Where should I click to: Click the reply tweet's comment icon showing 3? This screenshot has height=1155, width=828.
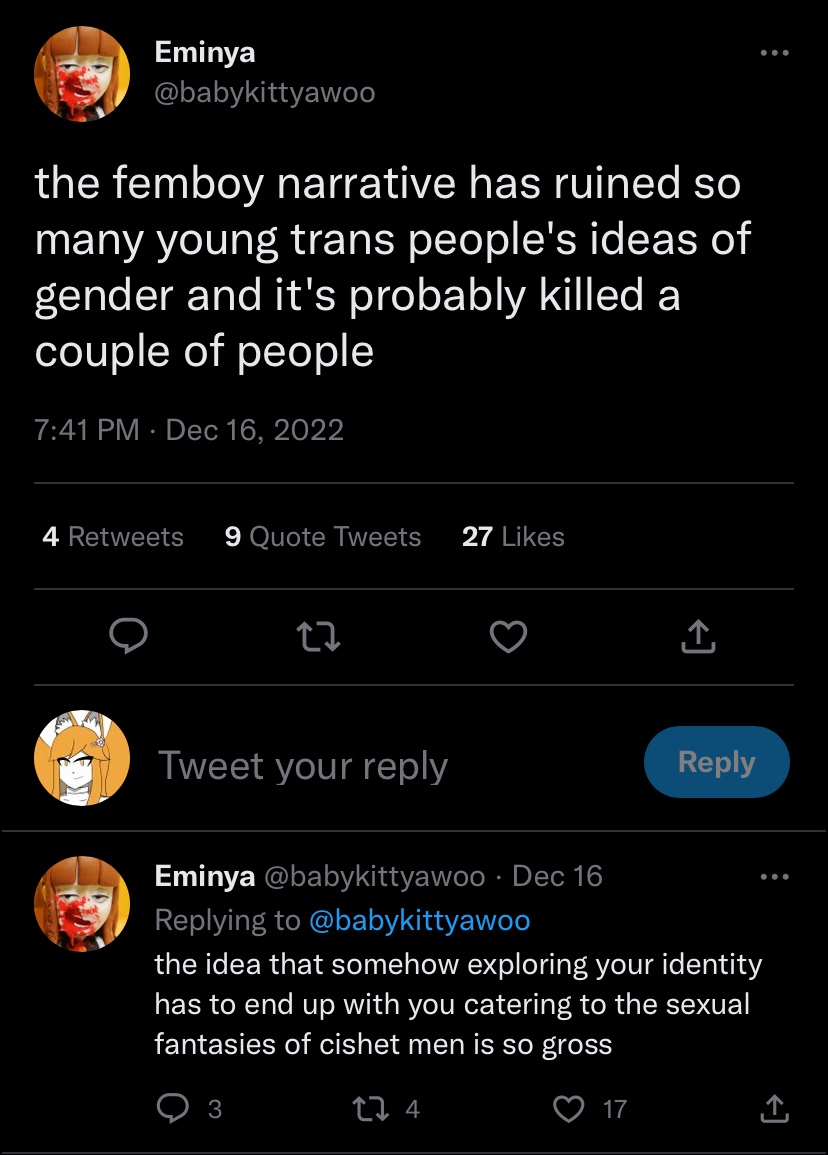click(189, 1108)
